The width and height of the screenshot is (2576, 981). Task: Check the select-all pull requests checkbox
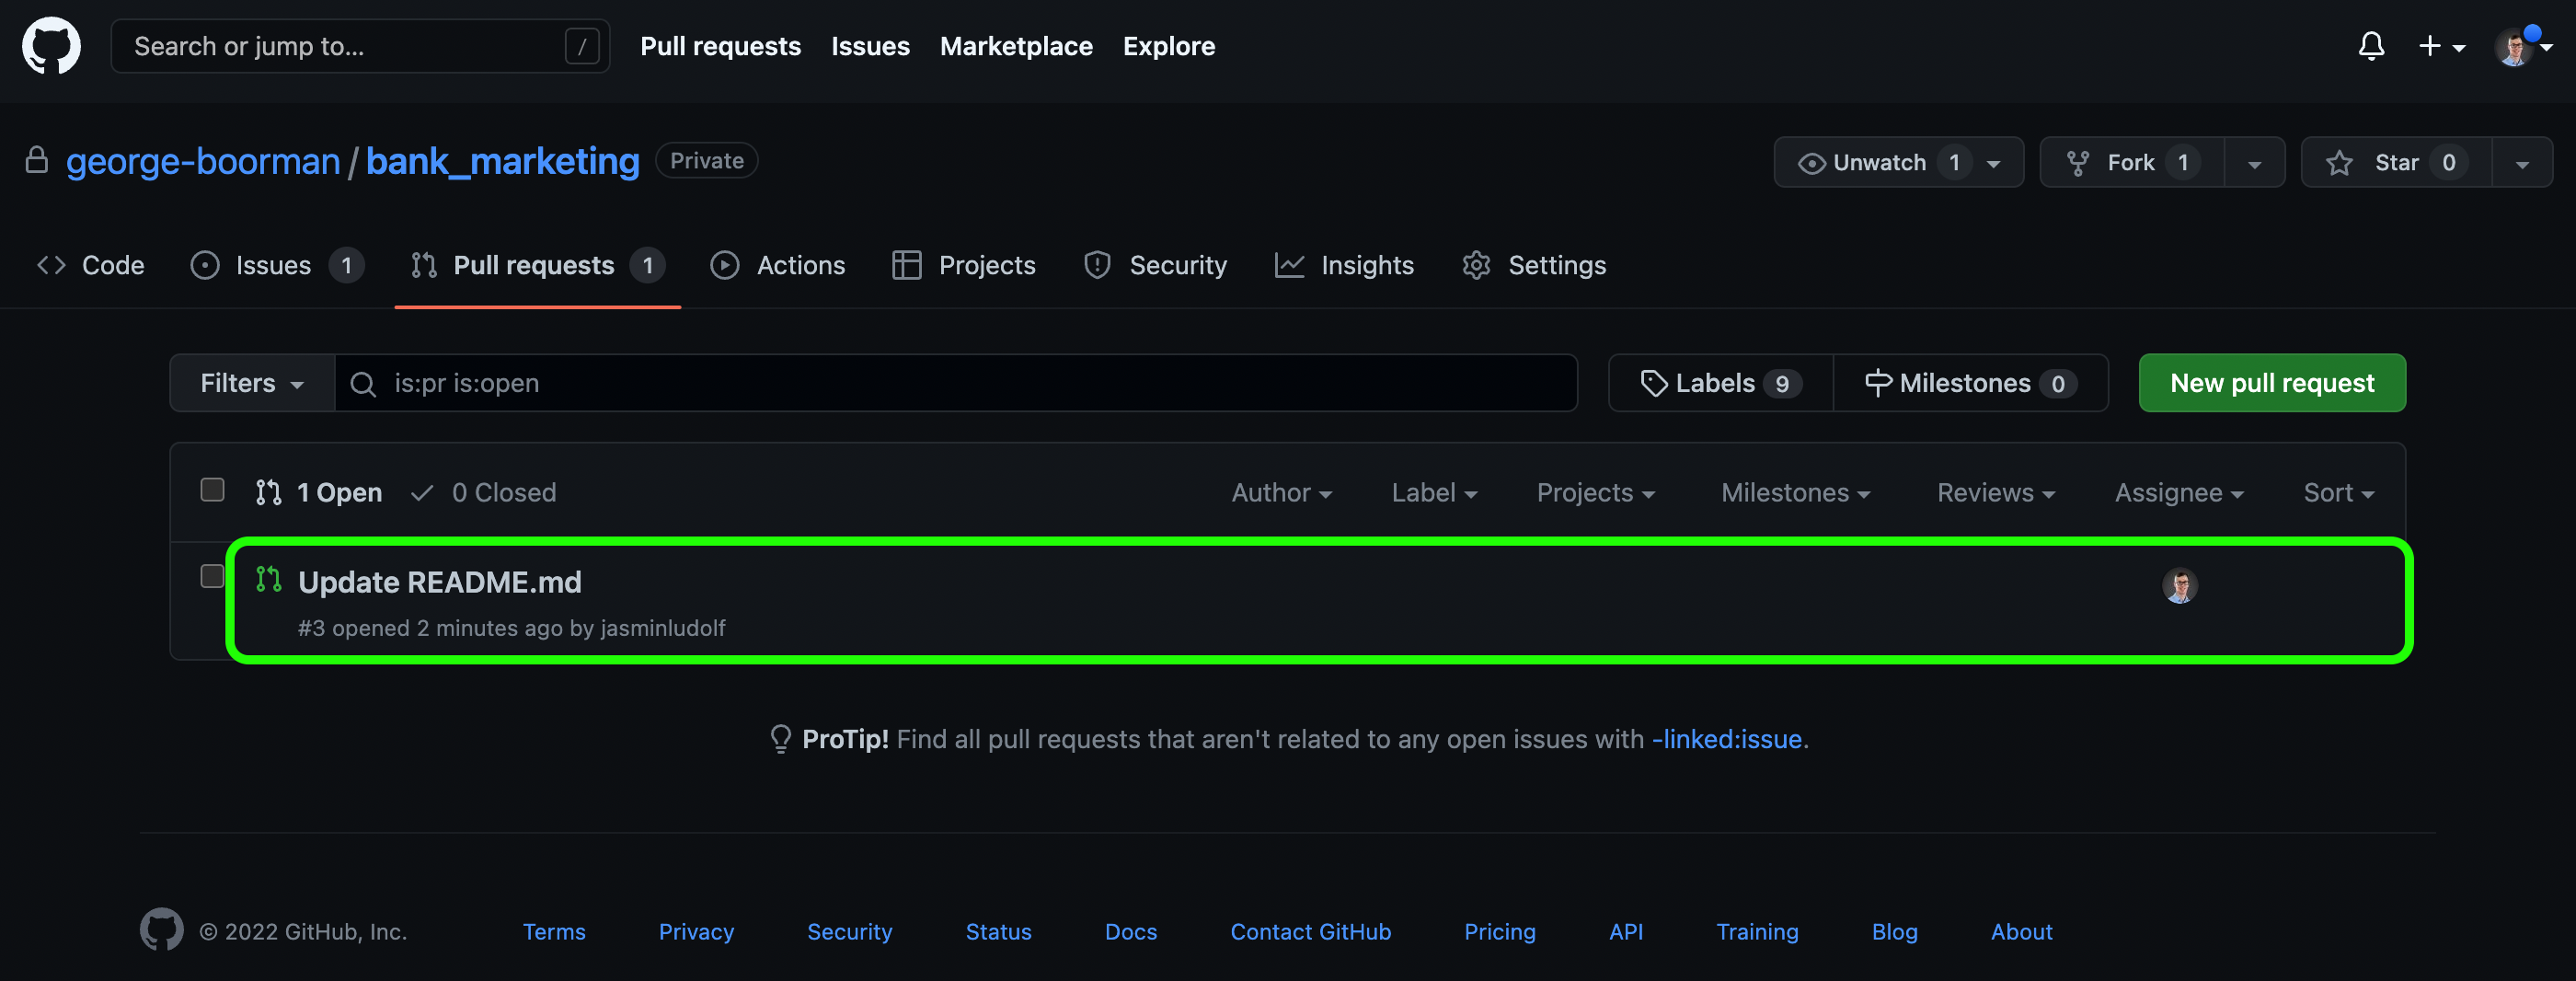(212, 490)
